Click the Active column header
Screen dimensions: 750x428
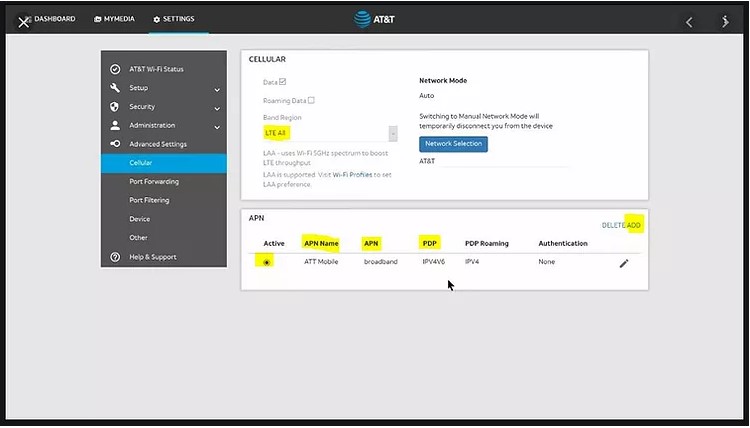274,243
